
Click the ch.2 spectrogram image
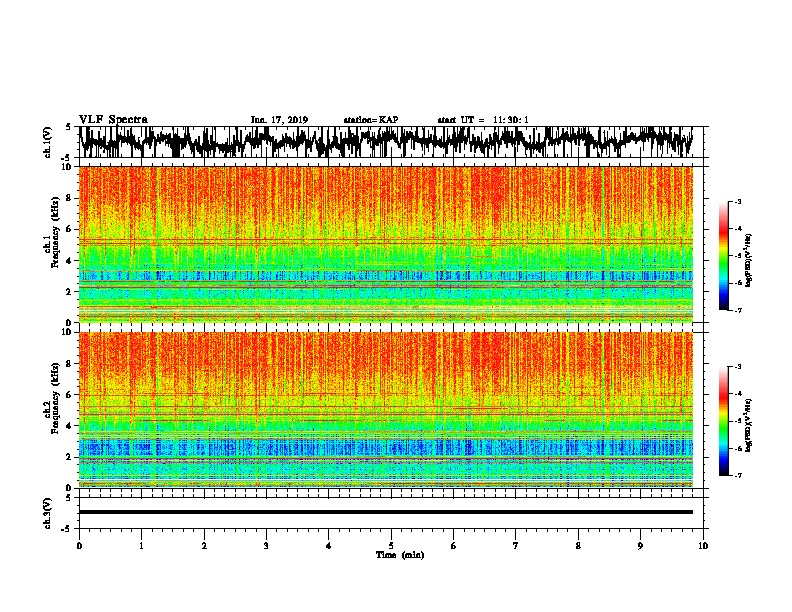pyautogui.click(x=386, y=410)
